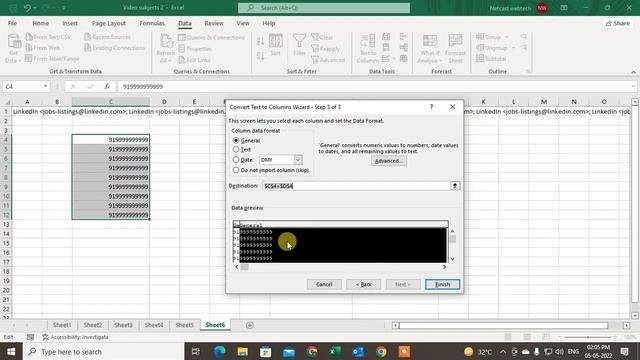Open the Windows Start menu
Screen dimensions: 640x360
tap(11, 351)
